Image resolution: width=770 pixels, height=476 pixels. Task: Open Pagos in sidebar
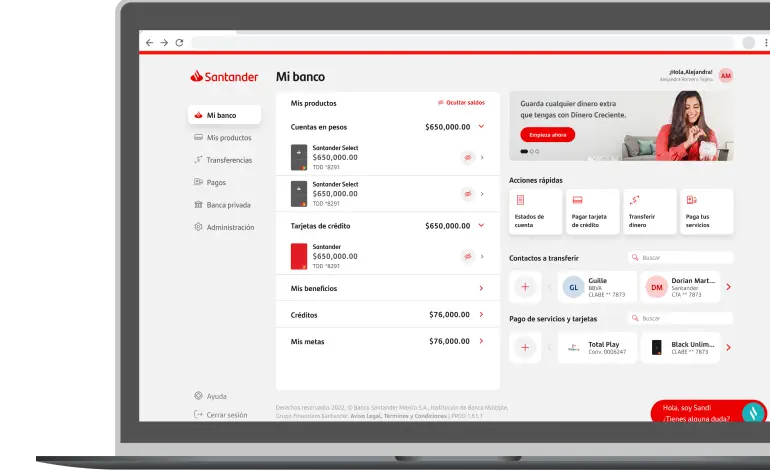pyautogui.click(x=210, y=182)
